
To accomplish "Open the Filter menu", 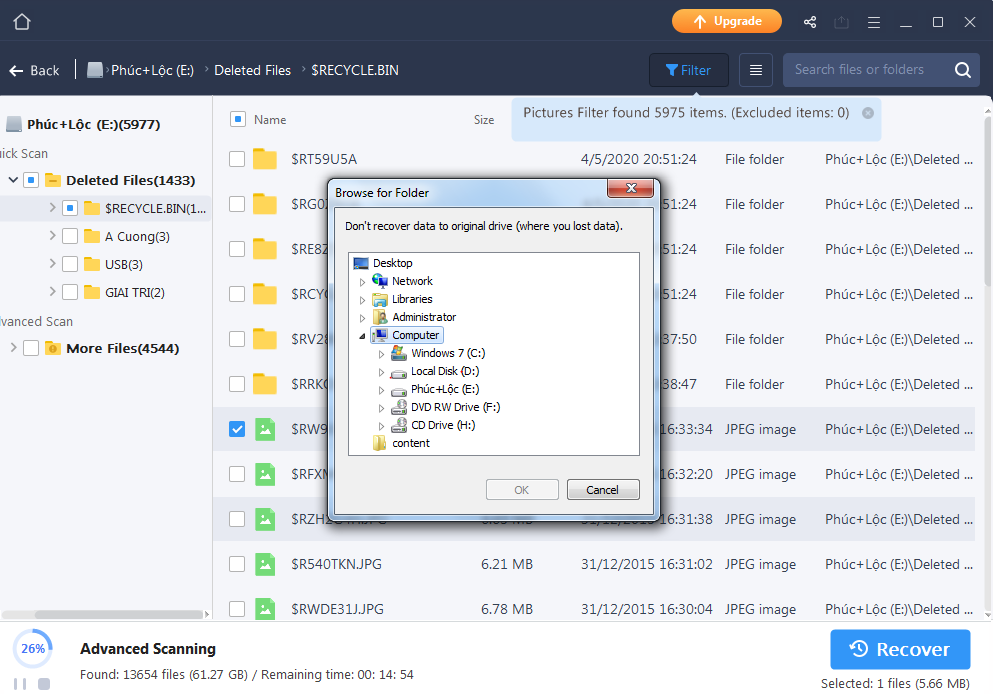I will coord(688,70).
